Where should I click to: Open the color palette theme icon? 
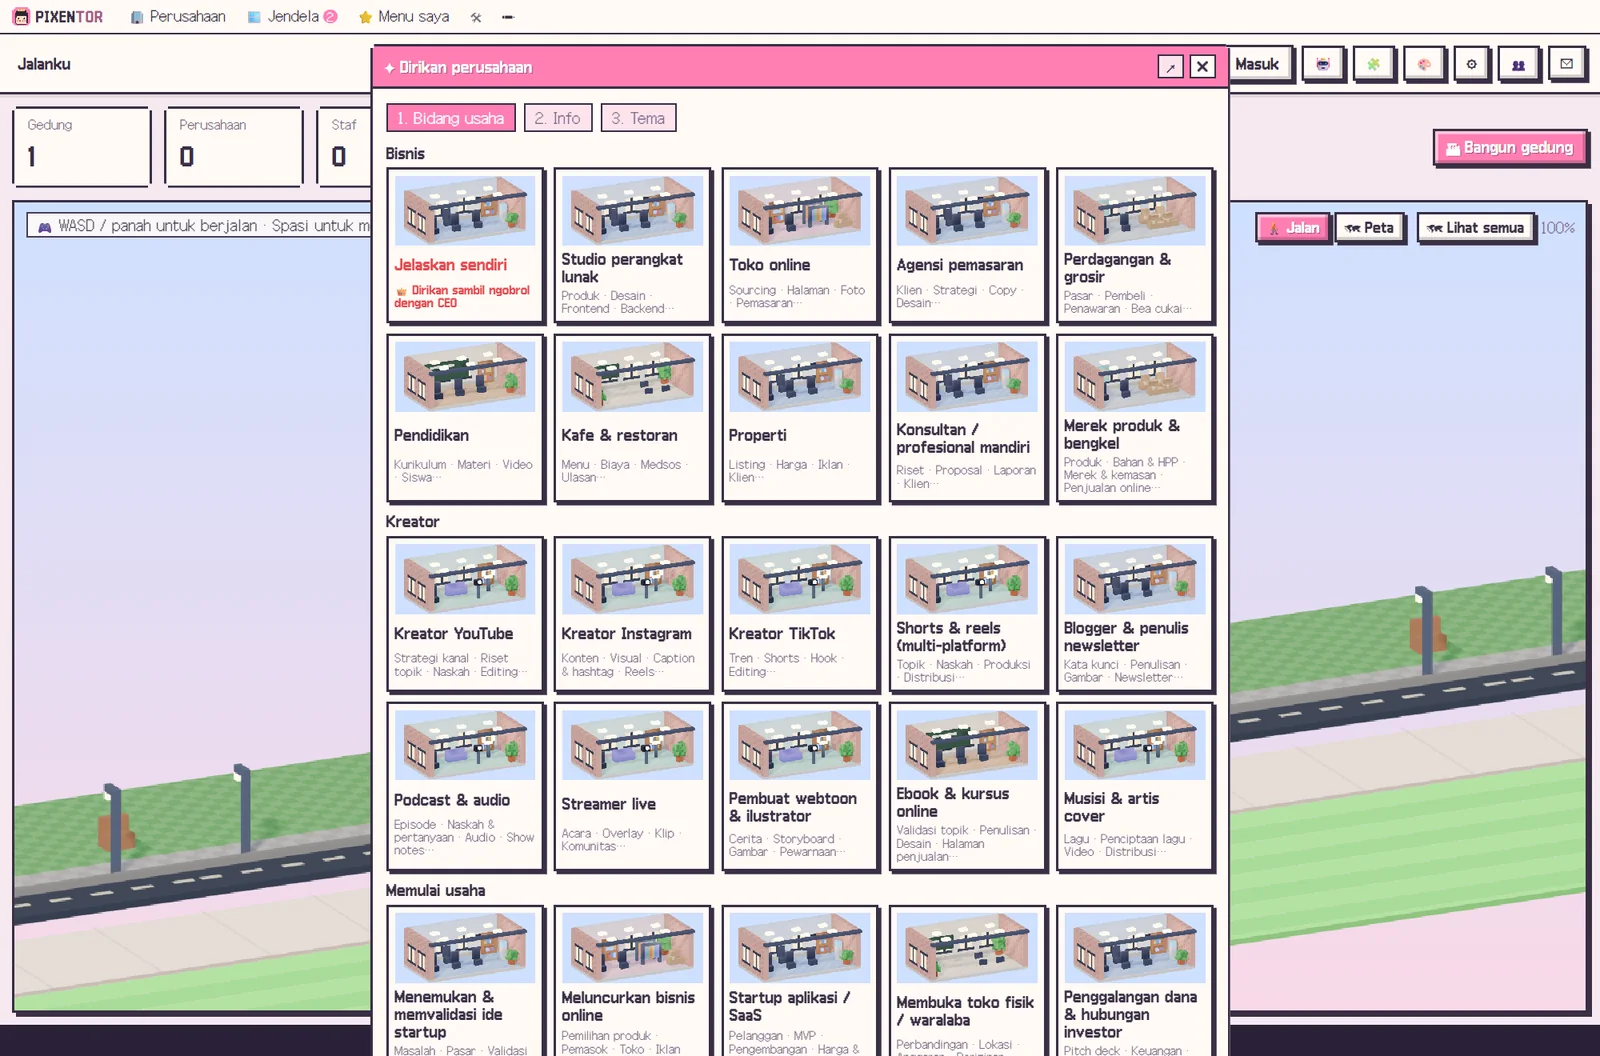[x=1423, y=64]
